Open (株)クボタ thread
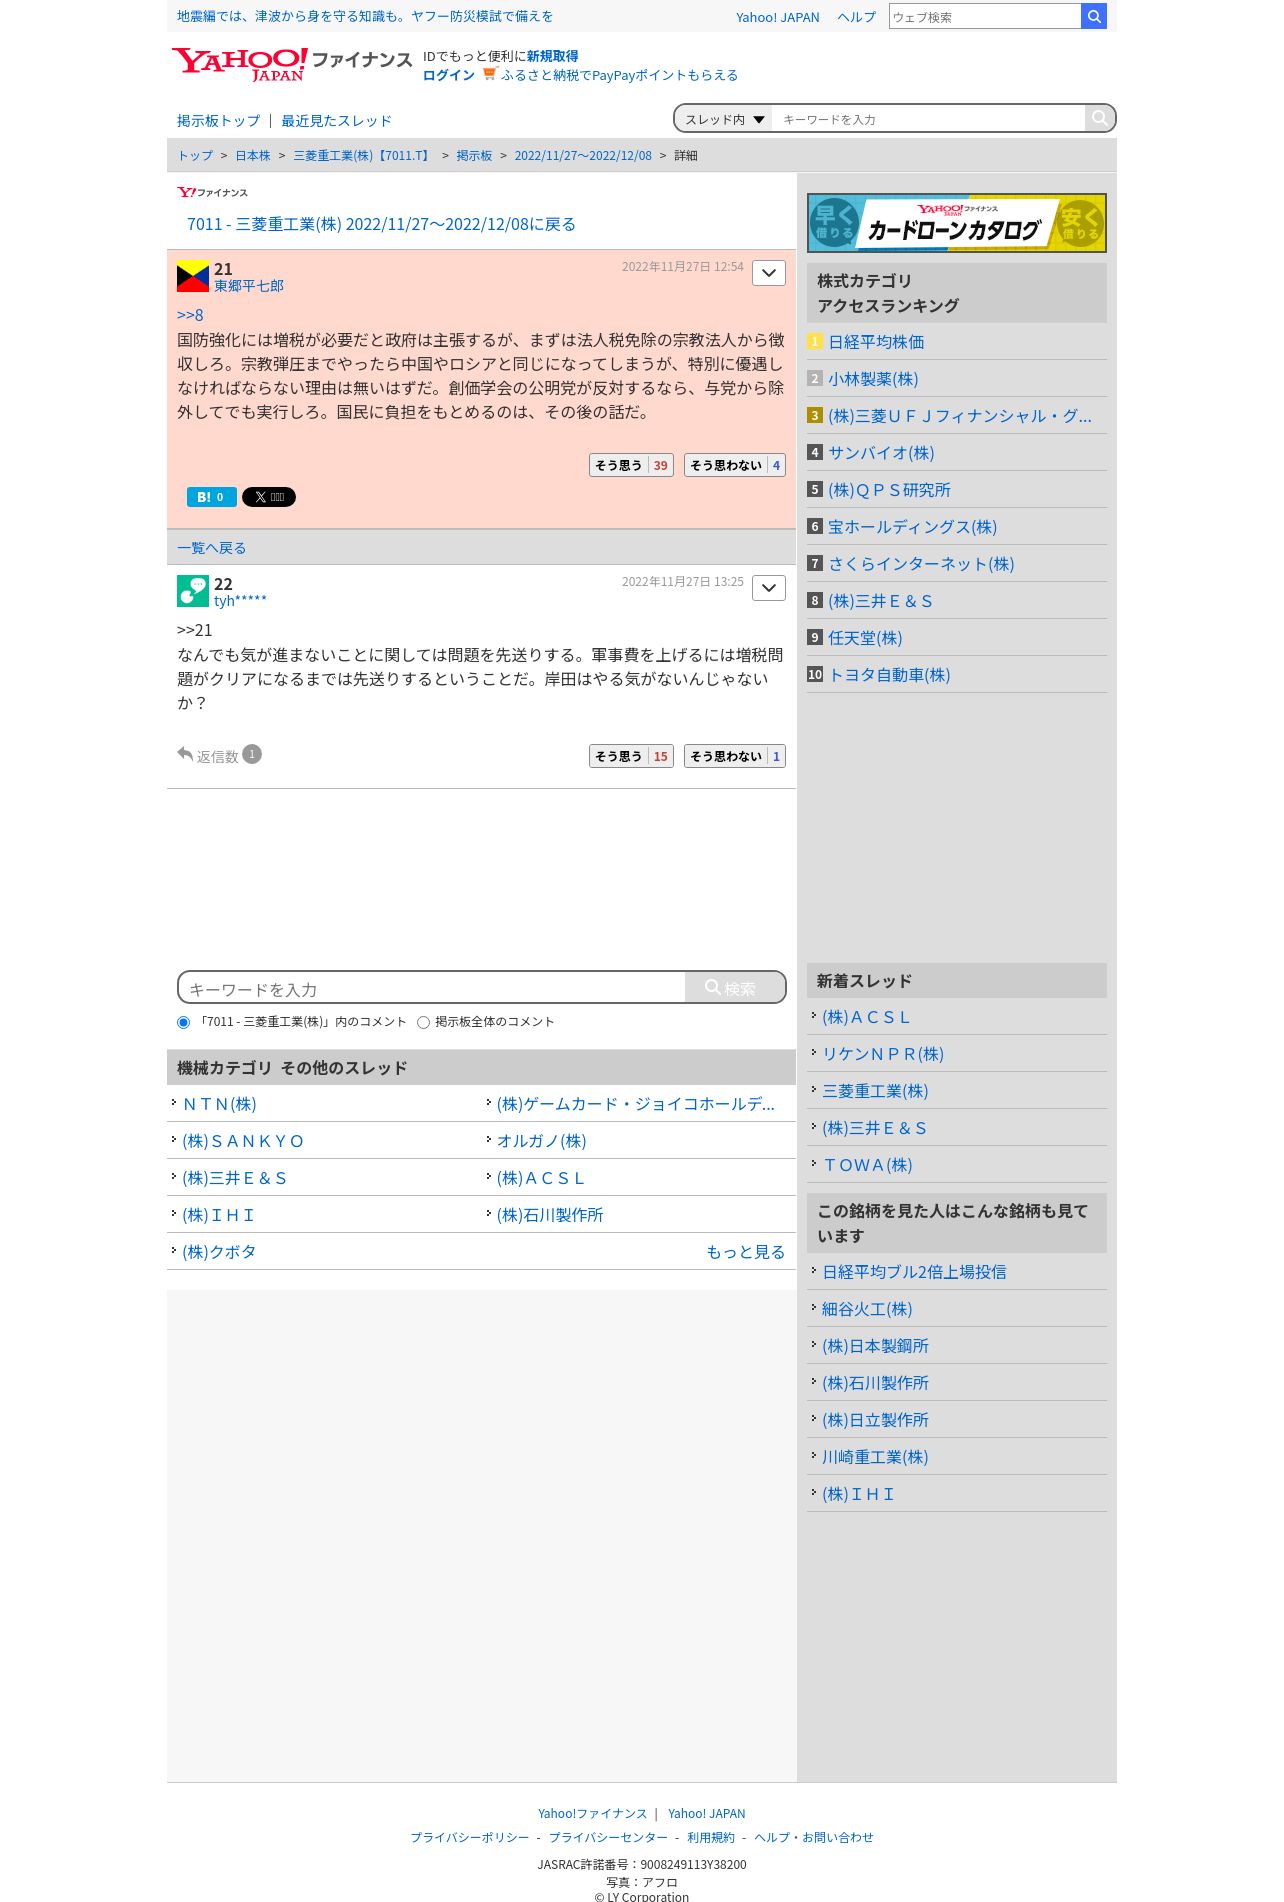This screenshot has height=1902, width=1284. click(x=219, y=1252)
